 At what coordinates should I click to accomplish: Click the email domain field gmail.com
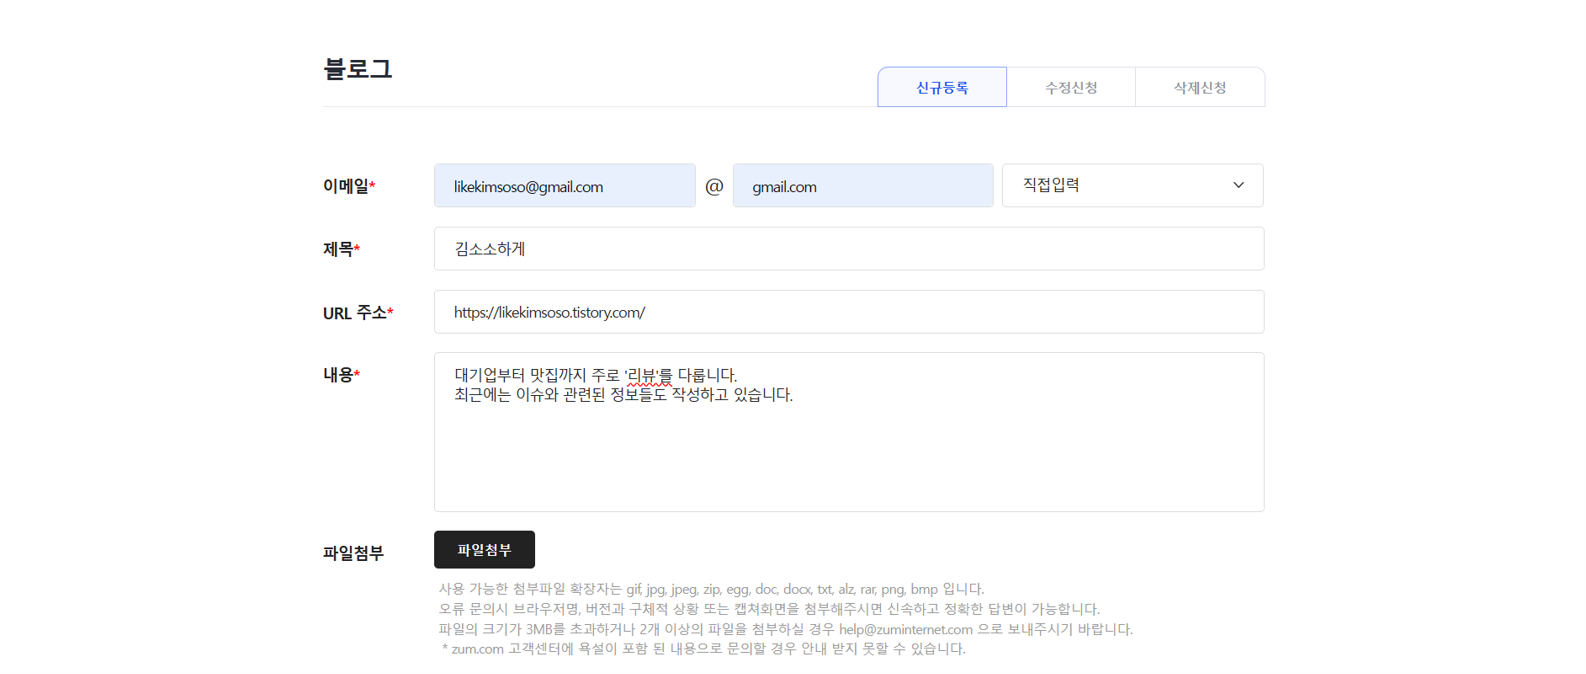(x=863, y=186)
